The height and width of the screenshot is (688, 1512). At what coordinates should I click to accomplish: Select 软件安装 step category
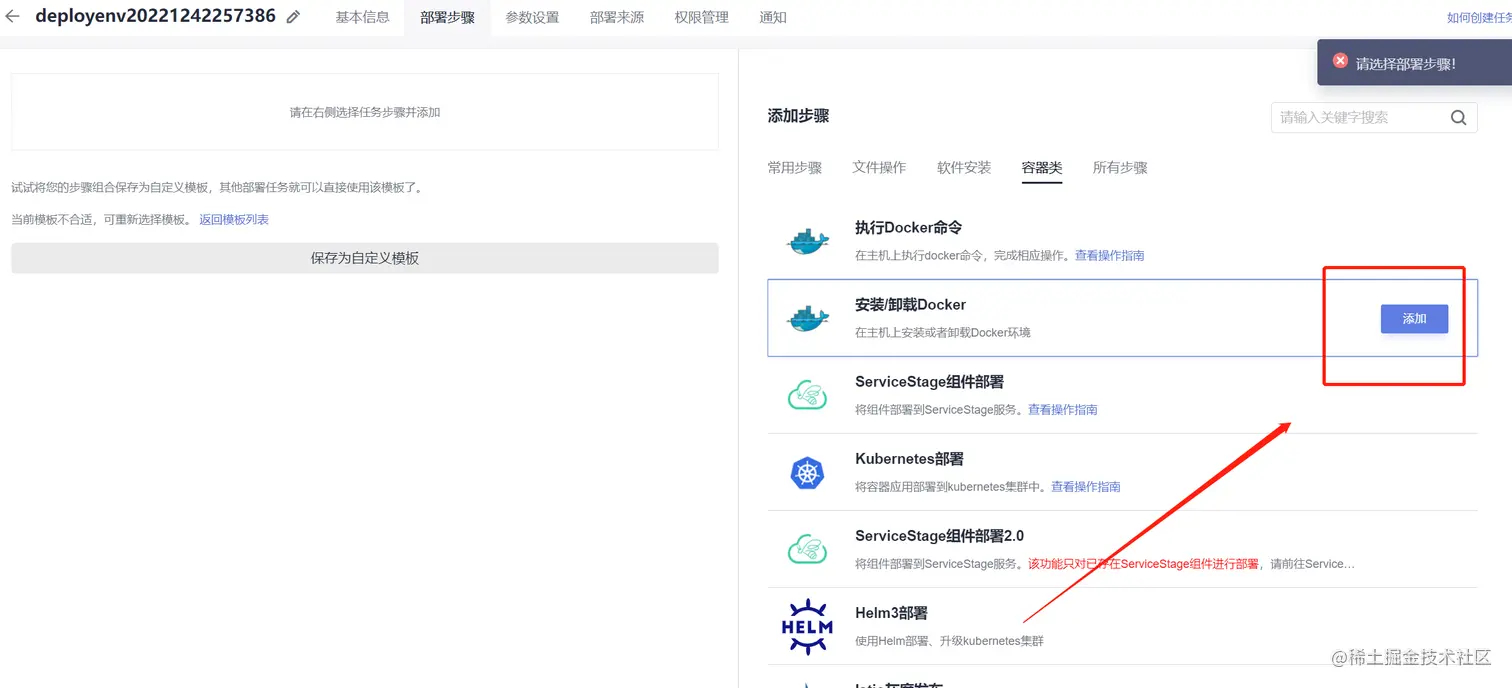point(964,168)
